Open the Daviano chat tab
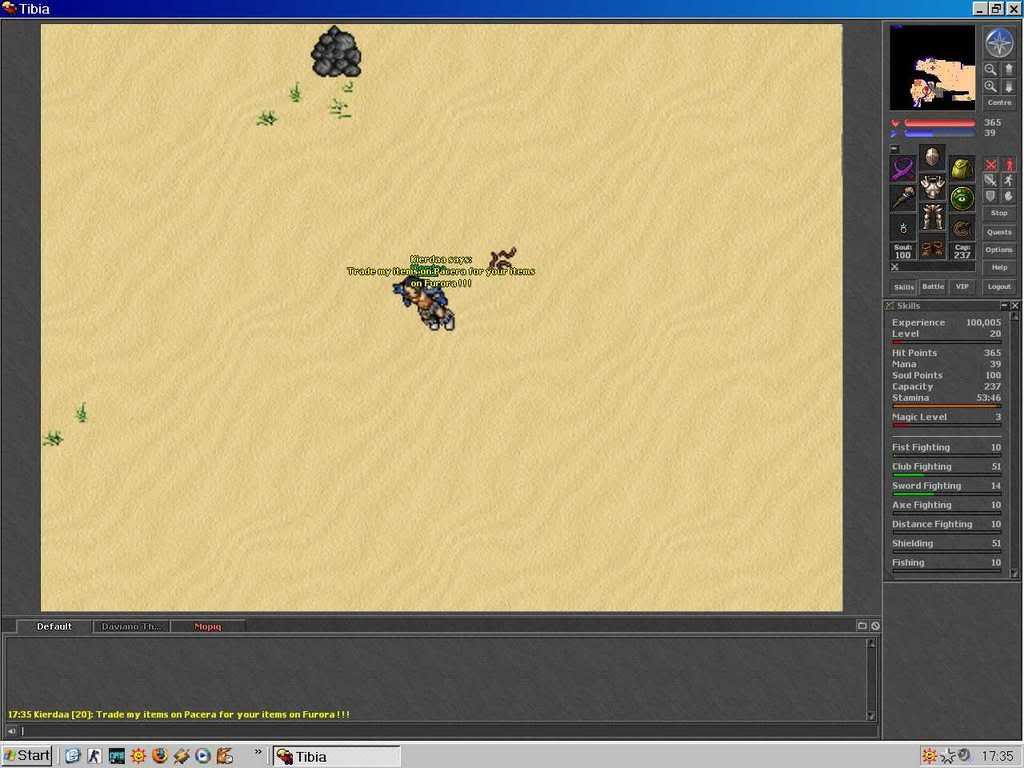 [131, 626]
